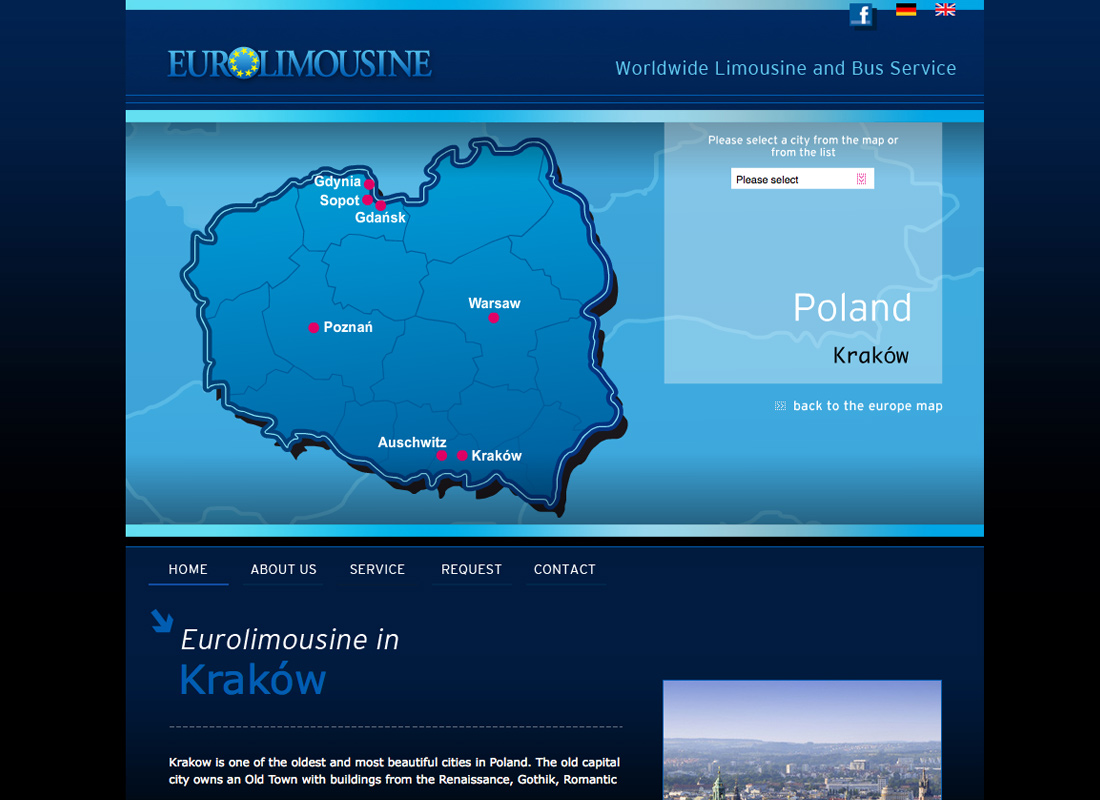
Task: Click the Warsaw city label
Action: [x=495, y=303]
